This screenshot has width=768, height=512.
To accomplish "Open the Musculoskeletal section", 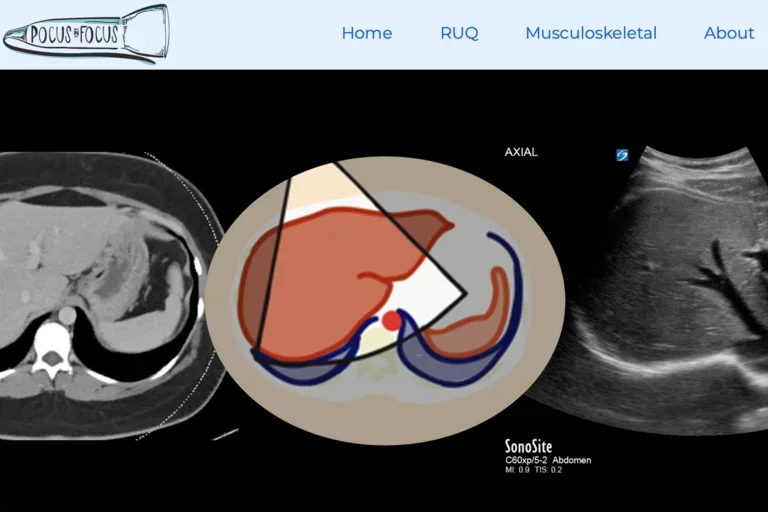I will coord(591,33).
